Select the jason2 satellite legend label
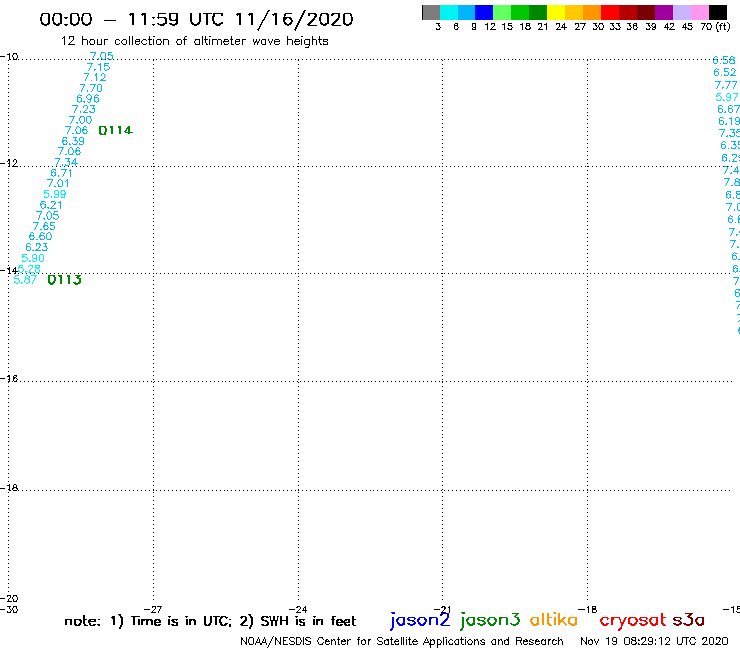The image size is (740, 650). pos(420,620)
